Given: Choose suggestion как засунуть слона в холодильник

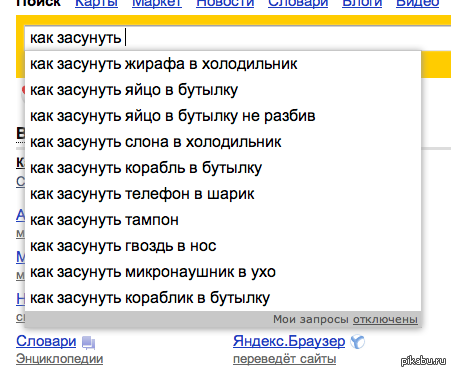Looking at the screenshot, I should [x=223, y=142].
